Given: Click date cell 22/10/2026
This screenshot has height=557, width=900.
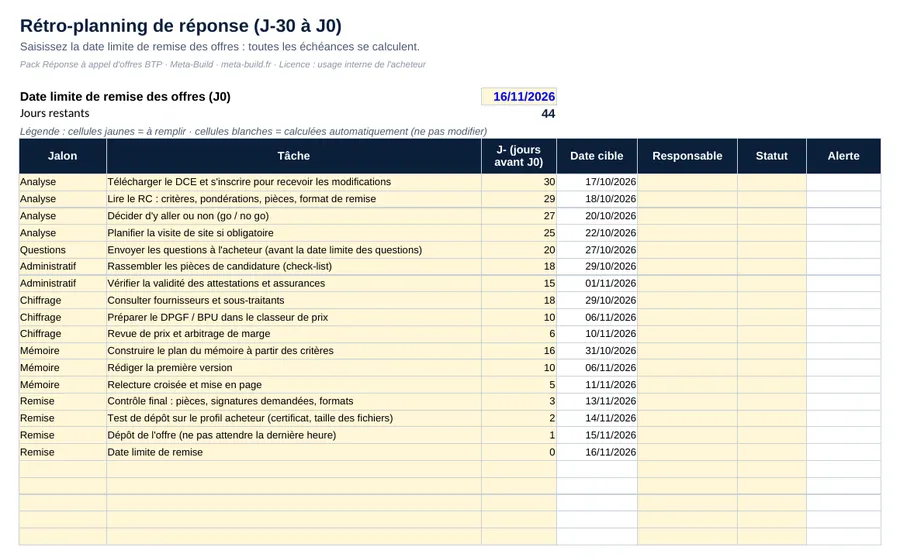Looking at the screenshot, I should (597, 233).
